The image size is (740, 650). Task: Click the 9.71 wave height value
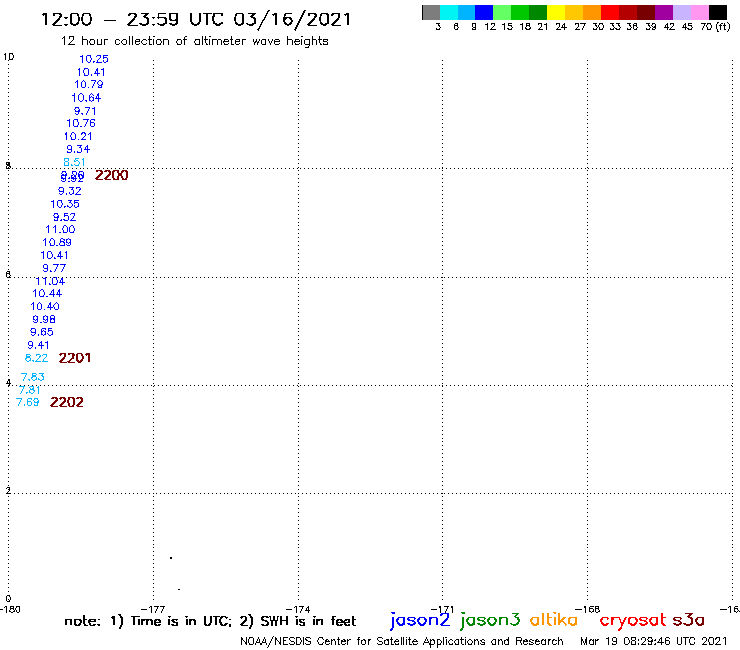coord(85,111)
